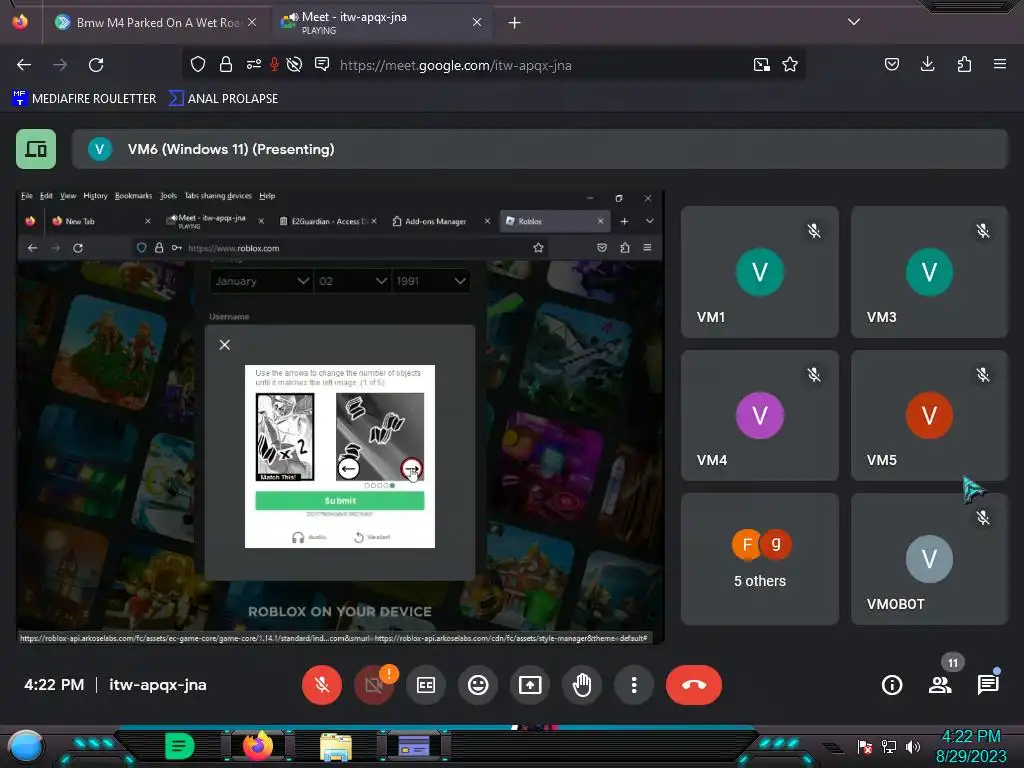Viewport: 1024px width, 768px height.
Task: Open File Explorer on the taskbar
Action: point(336,747)
